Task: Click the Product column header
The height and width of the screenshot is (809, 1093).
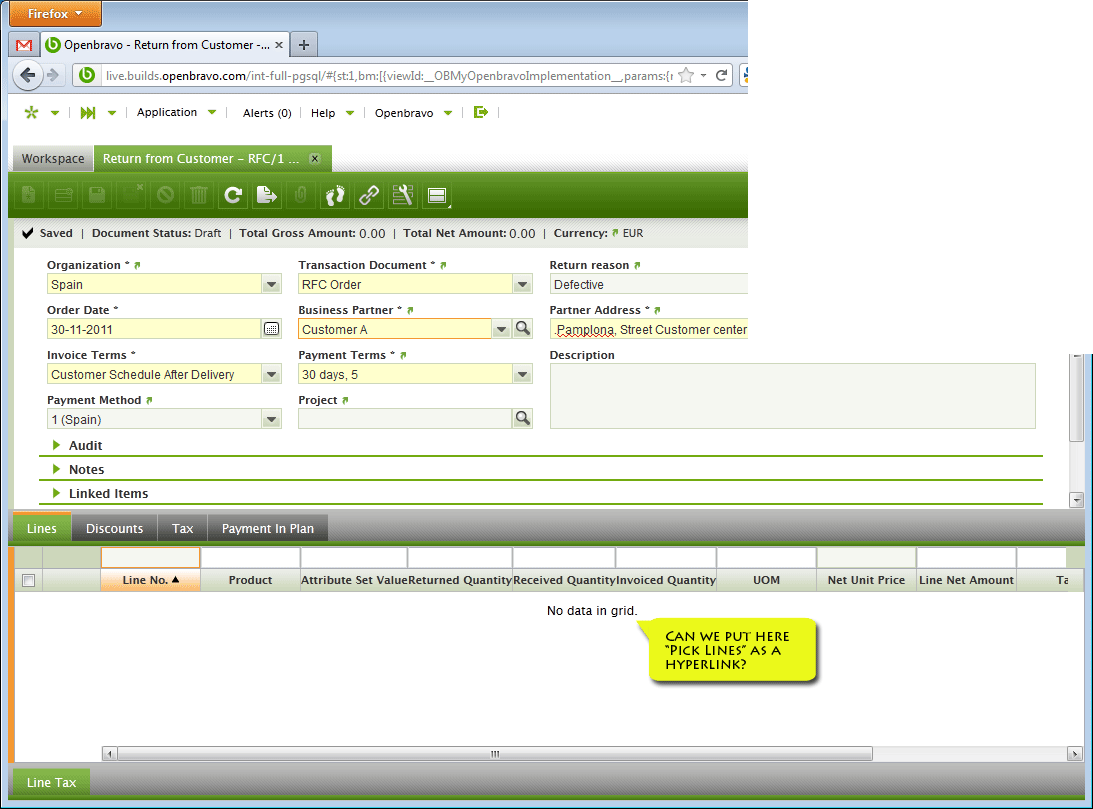Action: [x=250, y=580]
